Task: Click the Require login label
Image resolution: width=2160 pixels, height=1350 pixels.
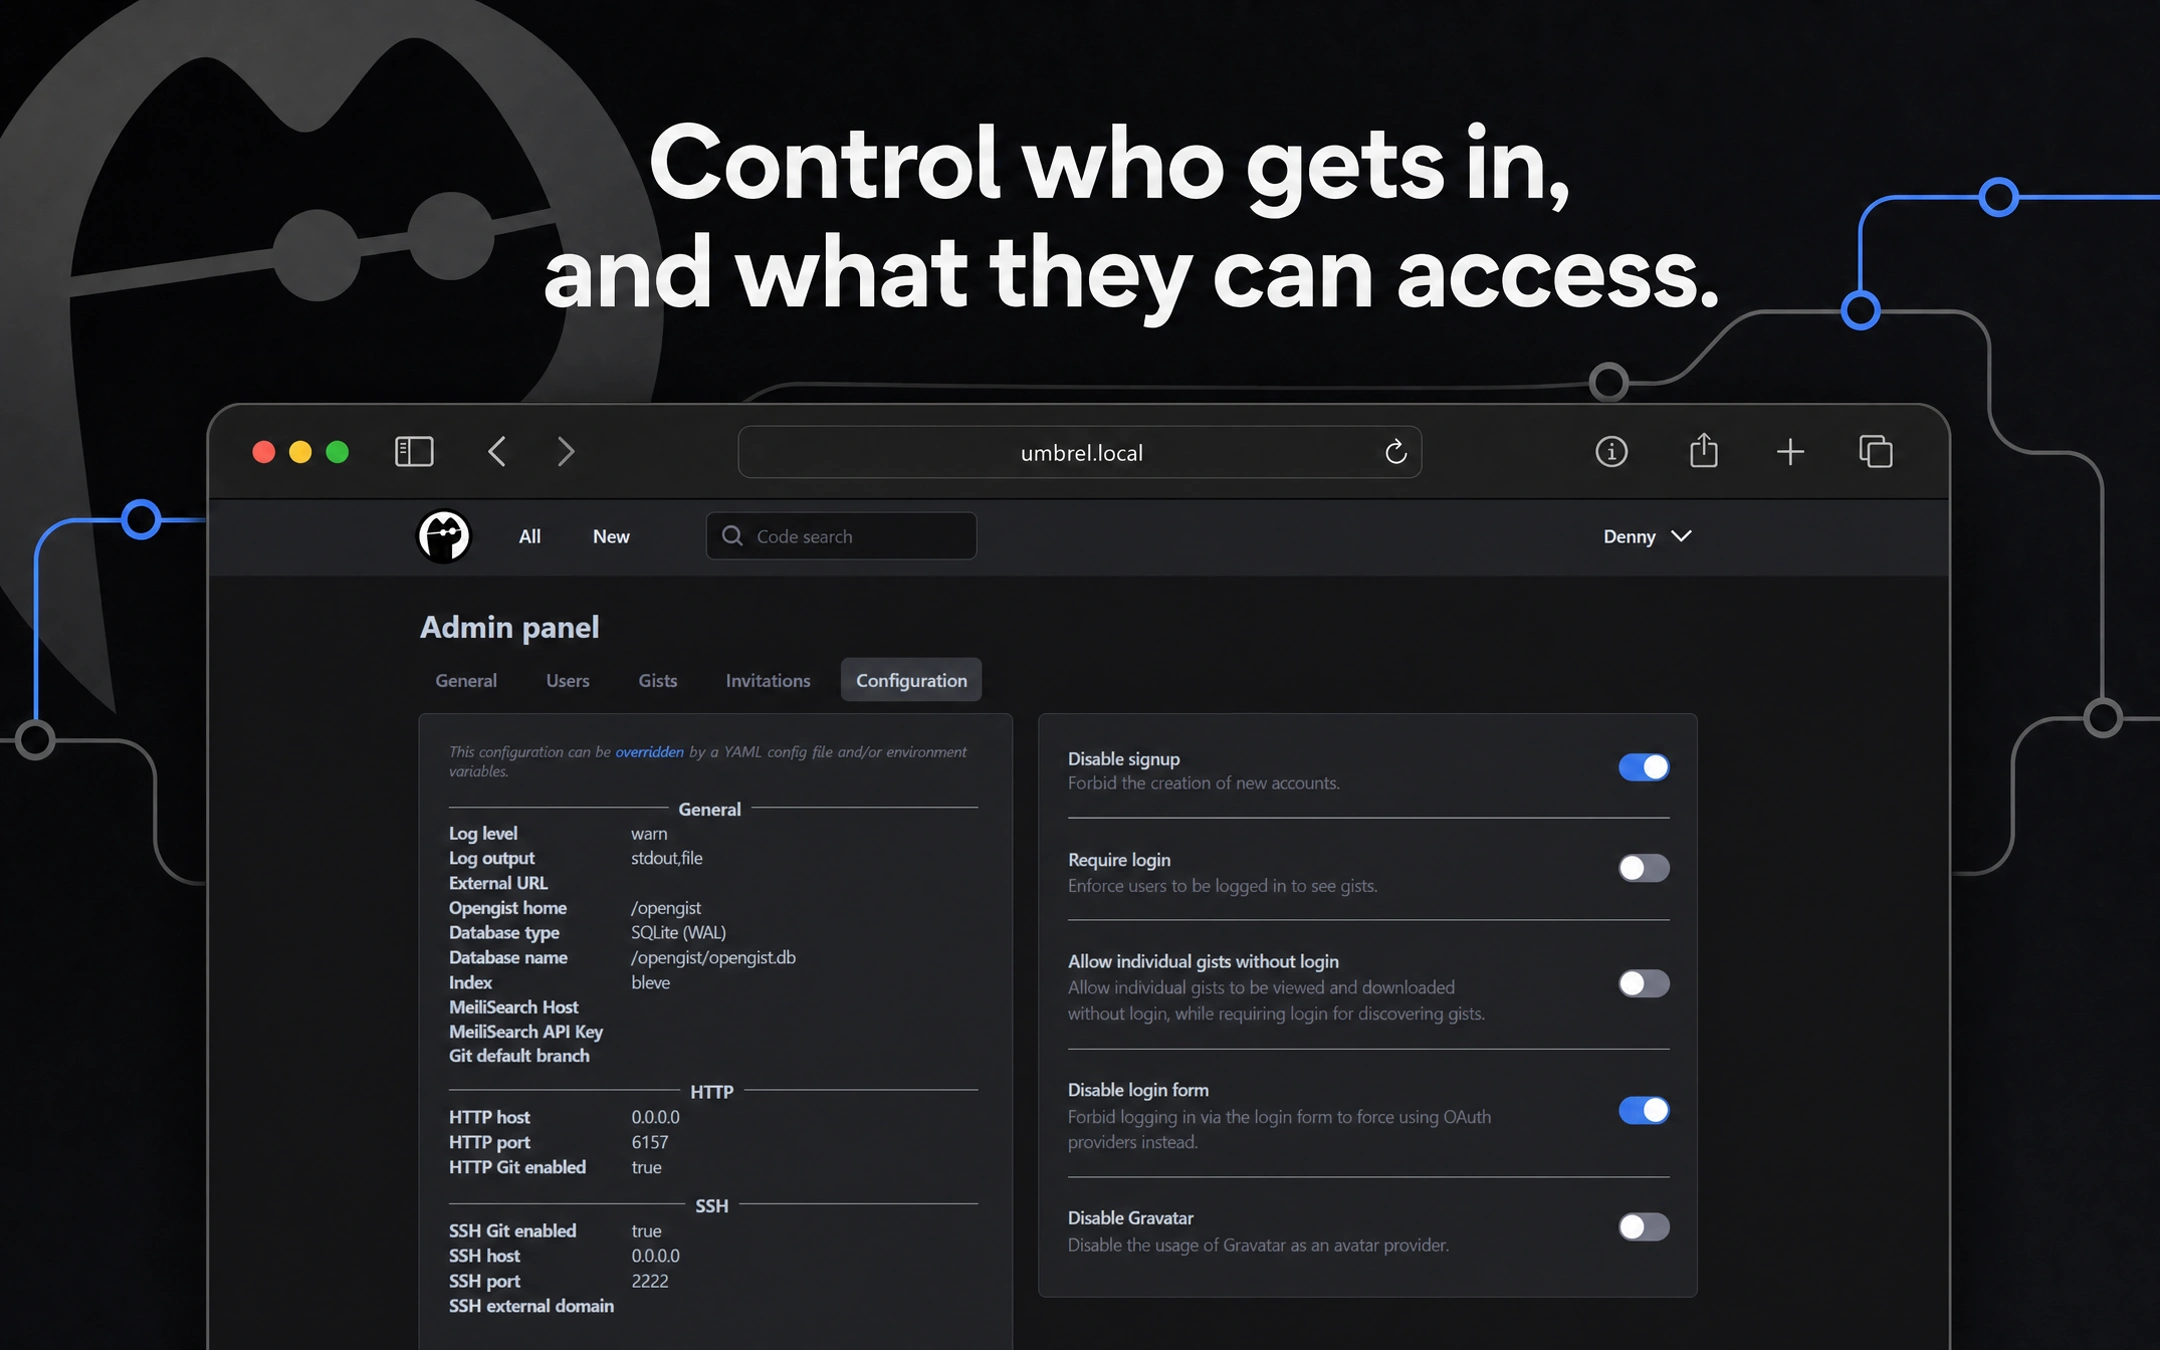Action: (1119, 860)
